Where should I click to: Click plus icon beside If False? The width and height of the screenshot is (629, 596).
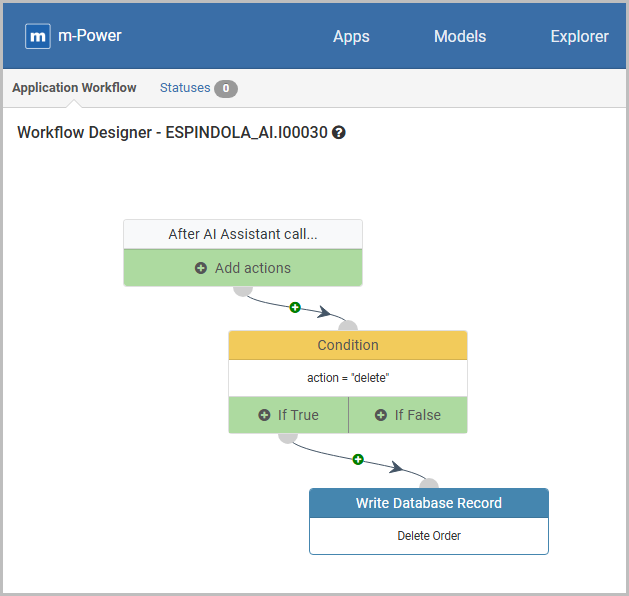[x=381, y=415]
